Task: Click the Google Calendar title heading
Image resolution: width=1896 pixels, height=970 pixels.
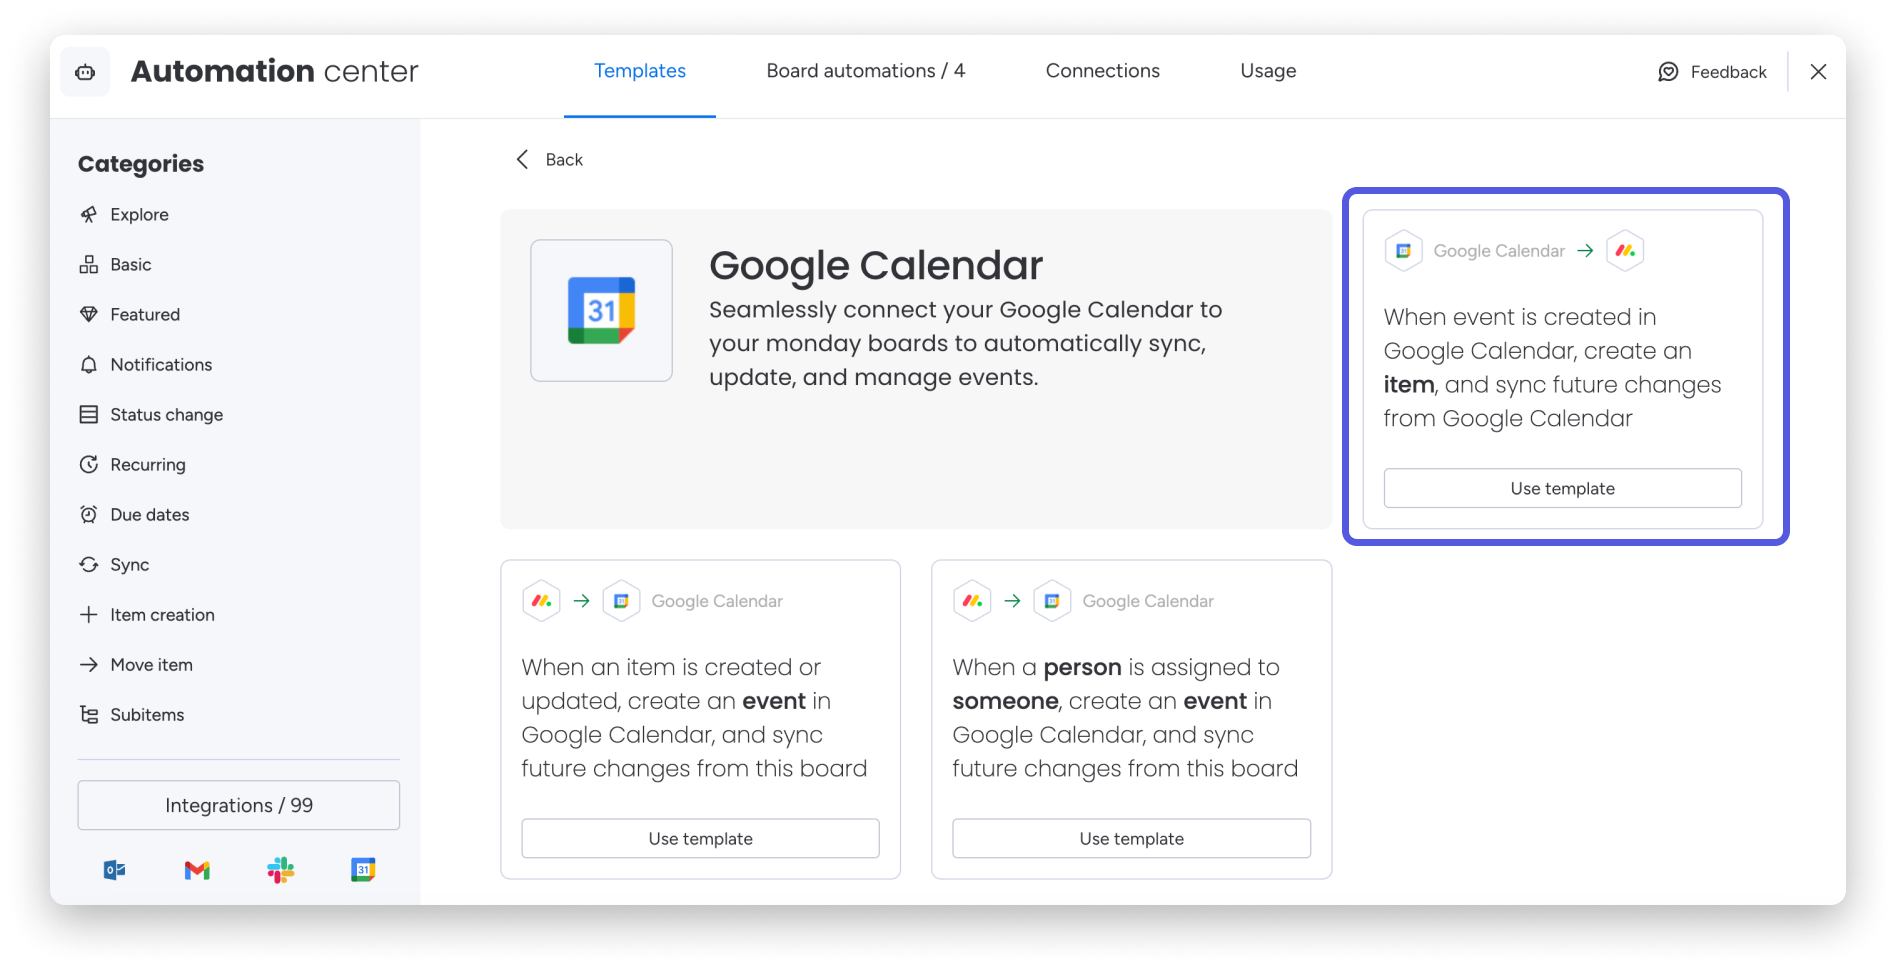Action: 876,265
